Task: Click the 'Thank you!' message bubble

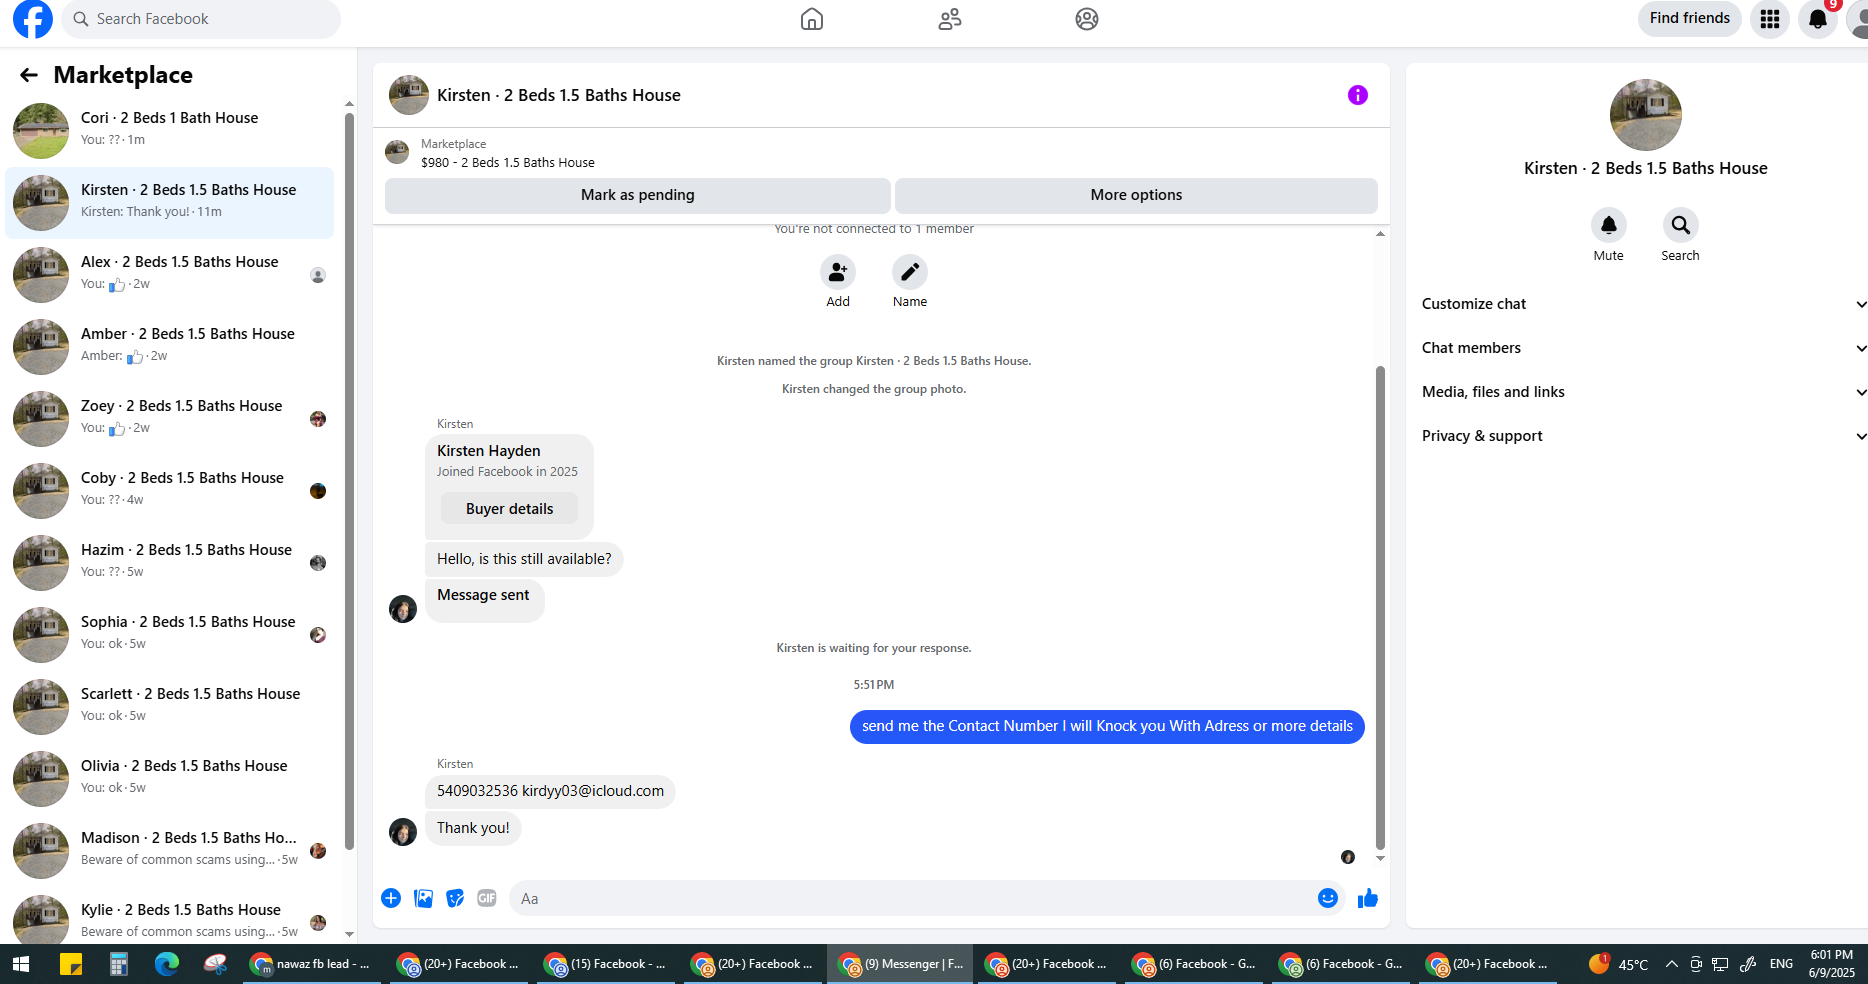Action: [473, 828]
